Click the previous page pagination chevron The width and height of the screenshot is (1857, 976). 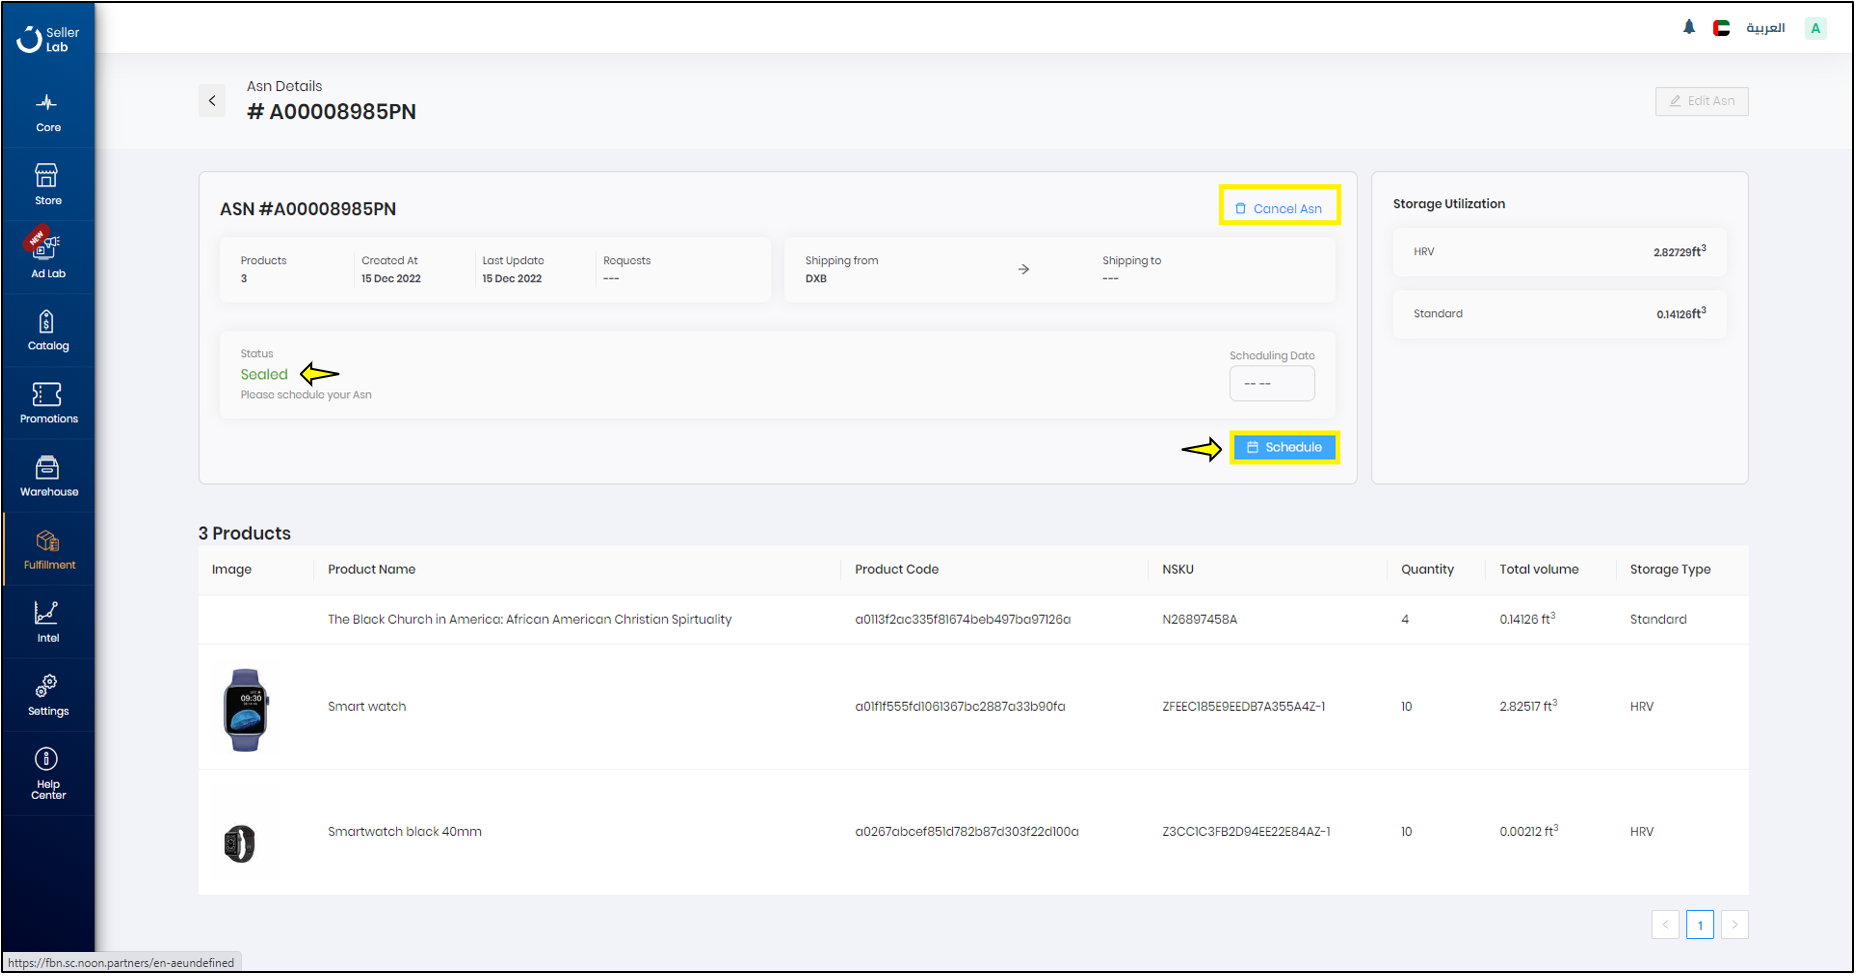(1665, 925)
